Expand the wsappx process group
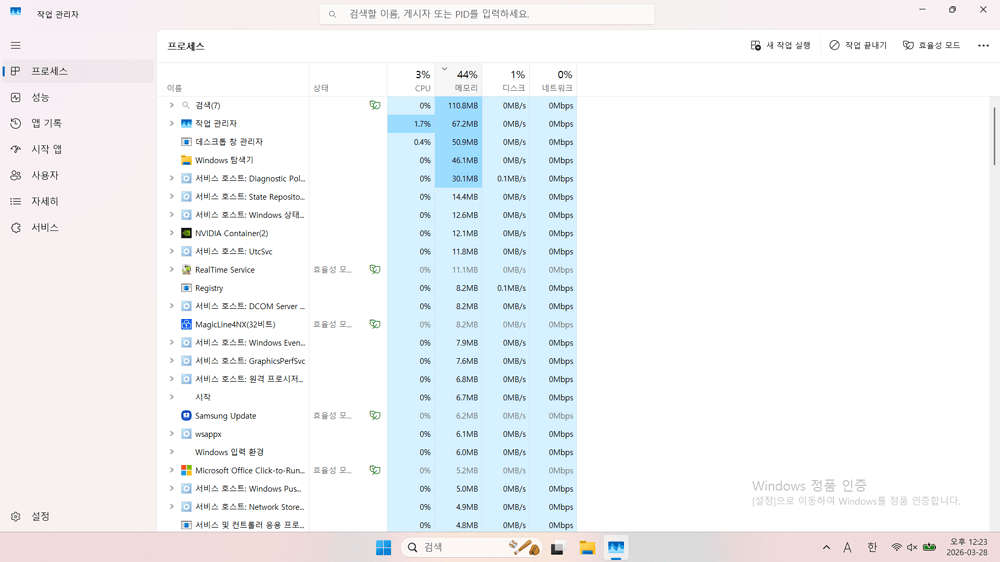 click(x=171, y=434)
